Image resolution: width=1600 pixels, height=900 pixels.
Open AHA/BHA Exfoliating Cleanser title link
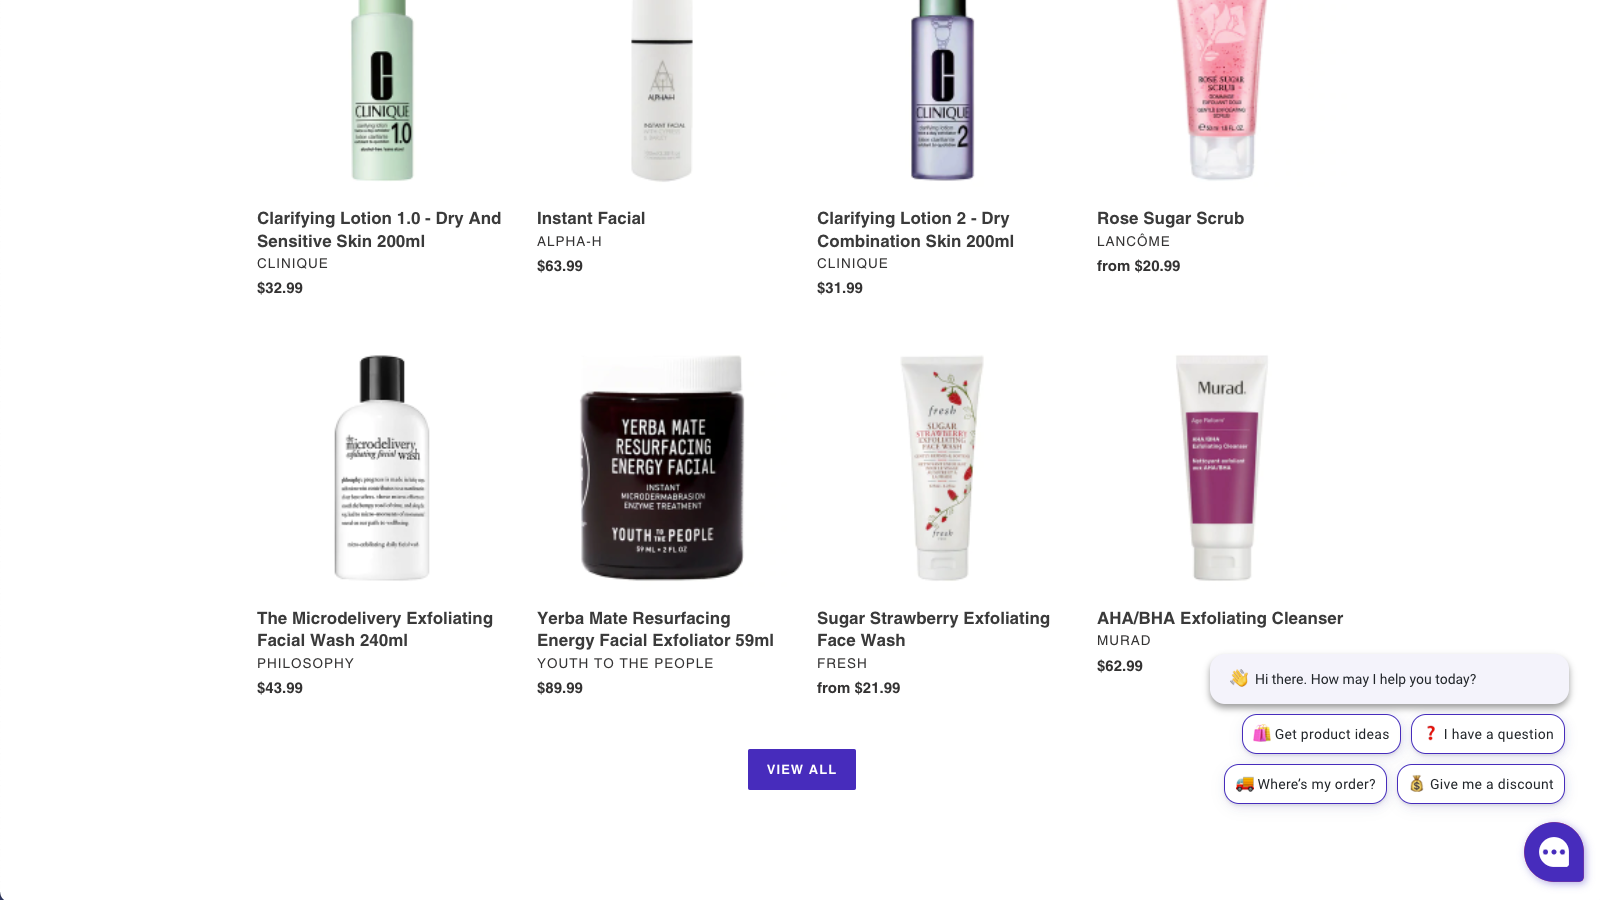[x=1220, y=618]
